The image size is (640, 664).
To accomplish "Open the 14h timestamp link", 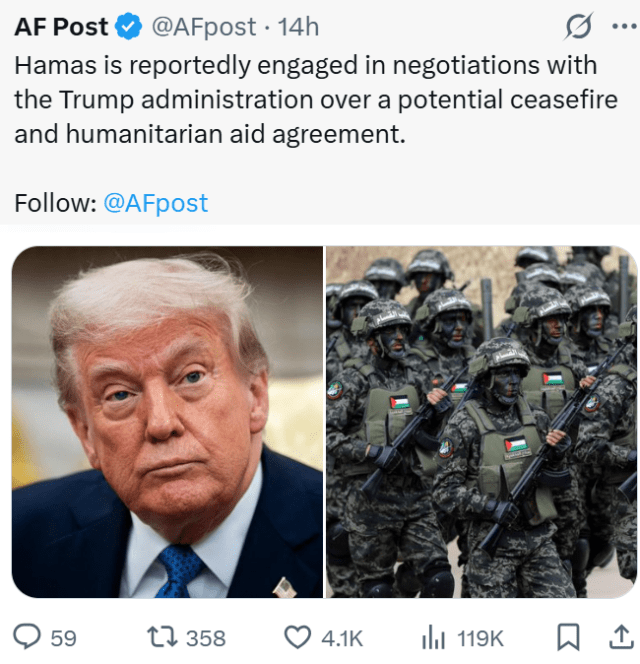I will 298,27.
